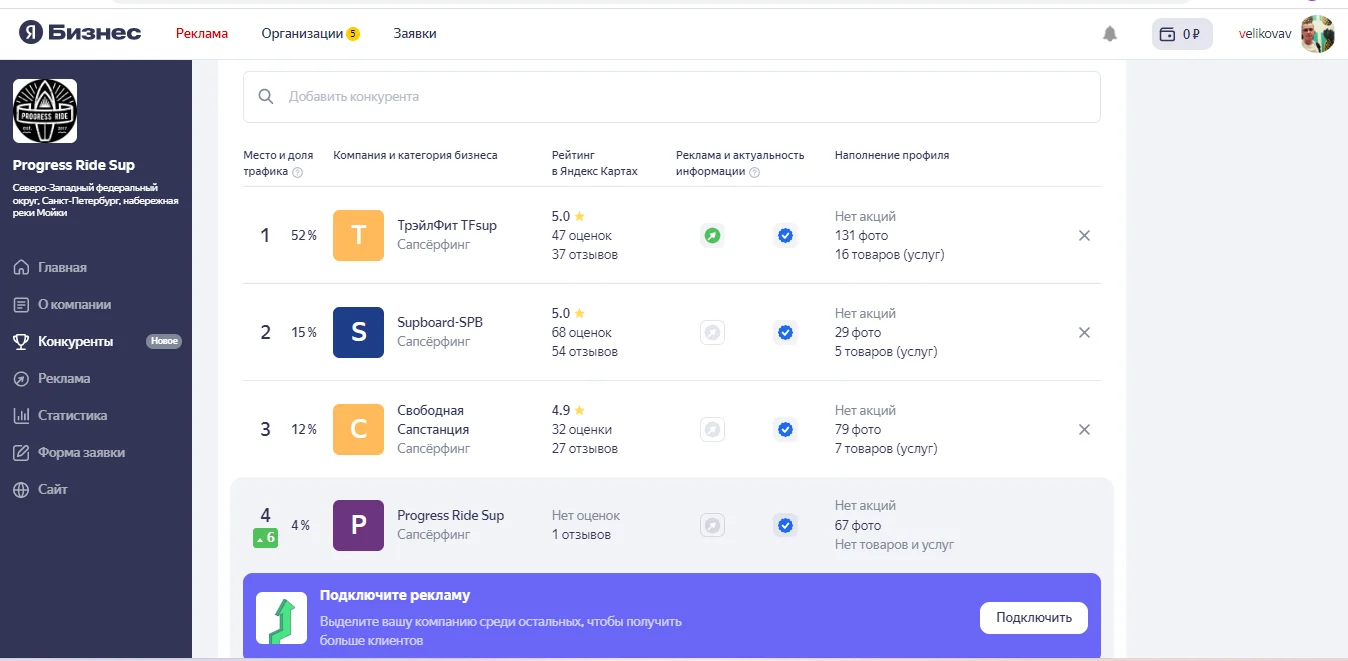Click the edit icon beside Форма заявки
The width and height of the screenshot is (1348, 661).
pos(21,452)
